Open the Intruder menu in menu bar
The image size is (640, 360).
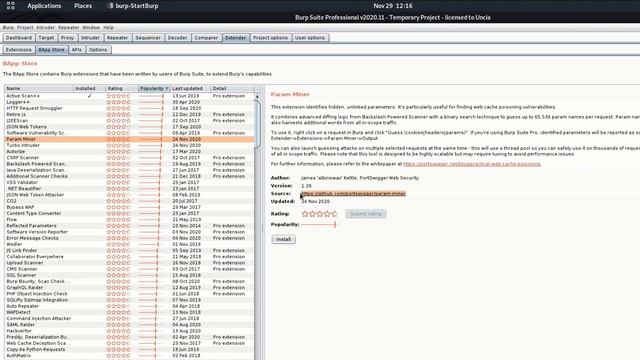[45, 27]
